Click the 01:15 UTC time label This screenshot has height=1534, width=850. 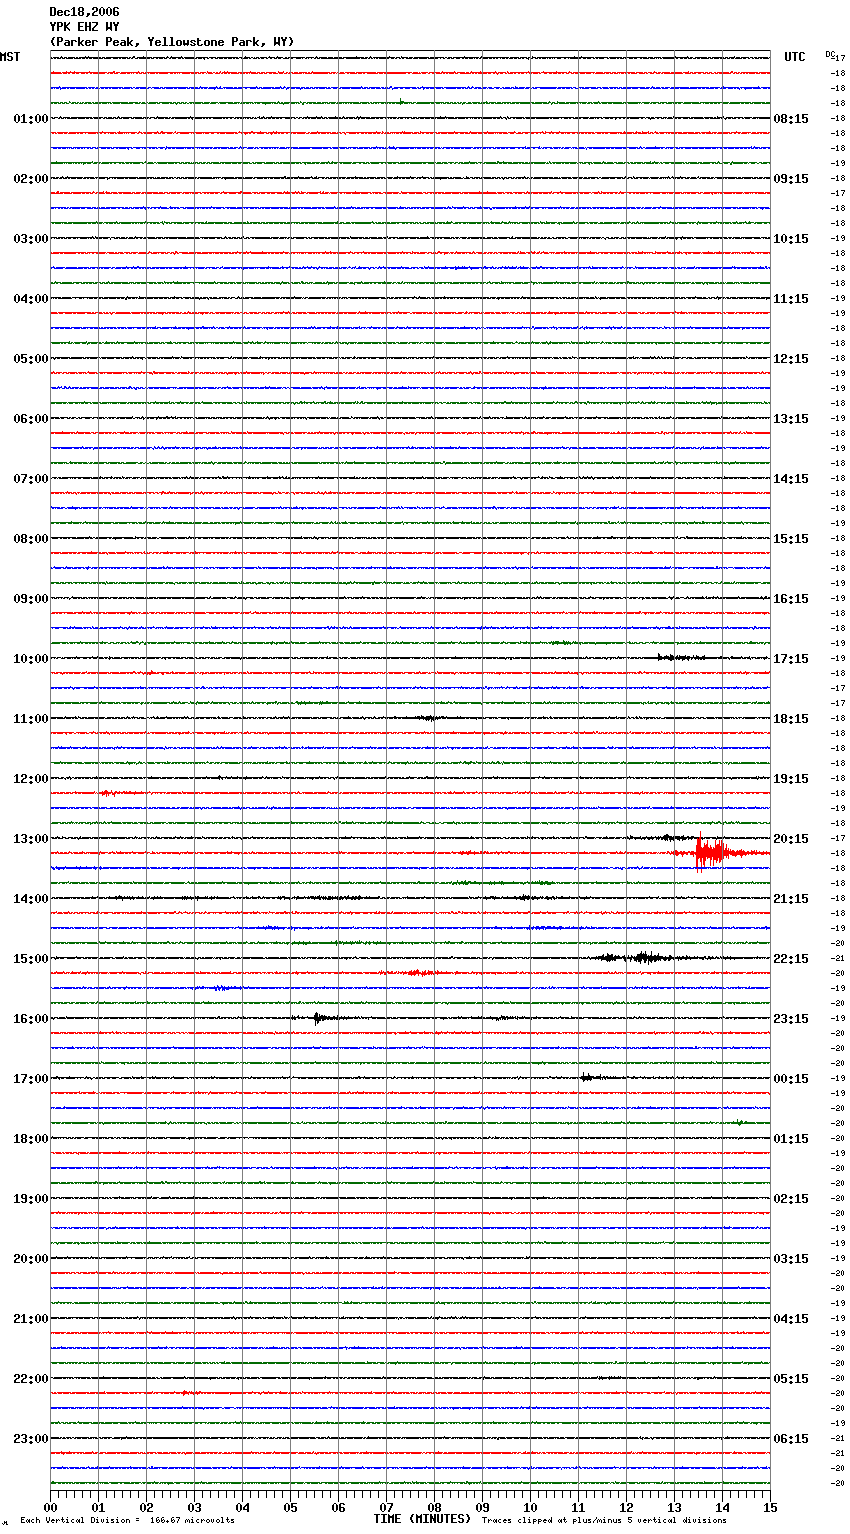(x=791, y=1139)
